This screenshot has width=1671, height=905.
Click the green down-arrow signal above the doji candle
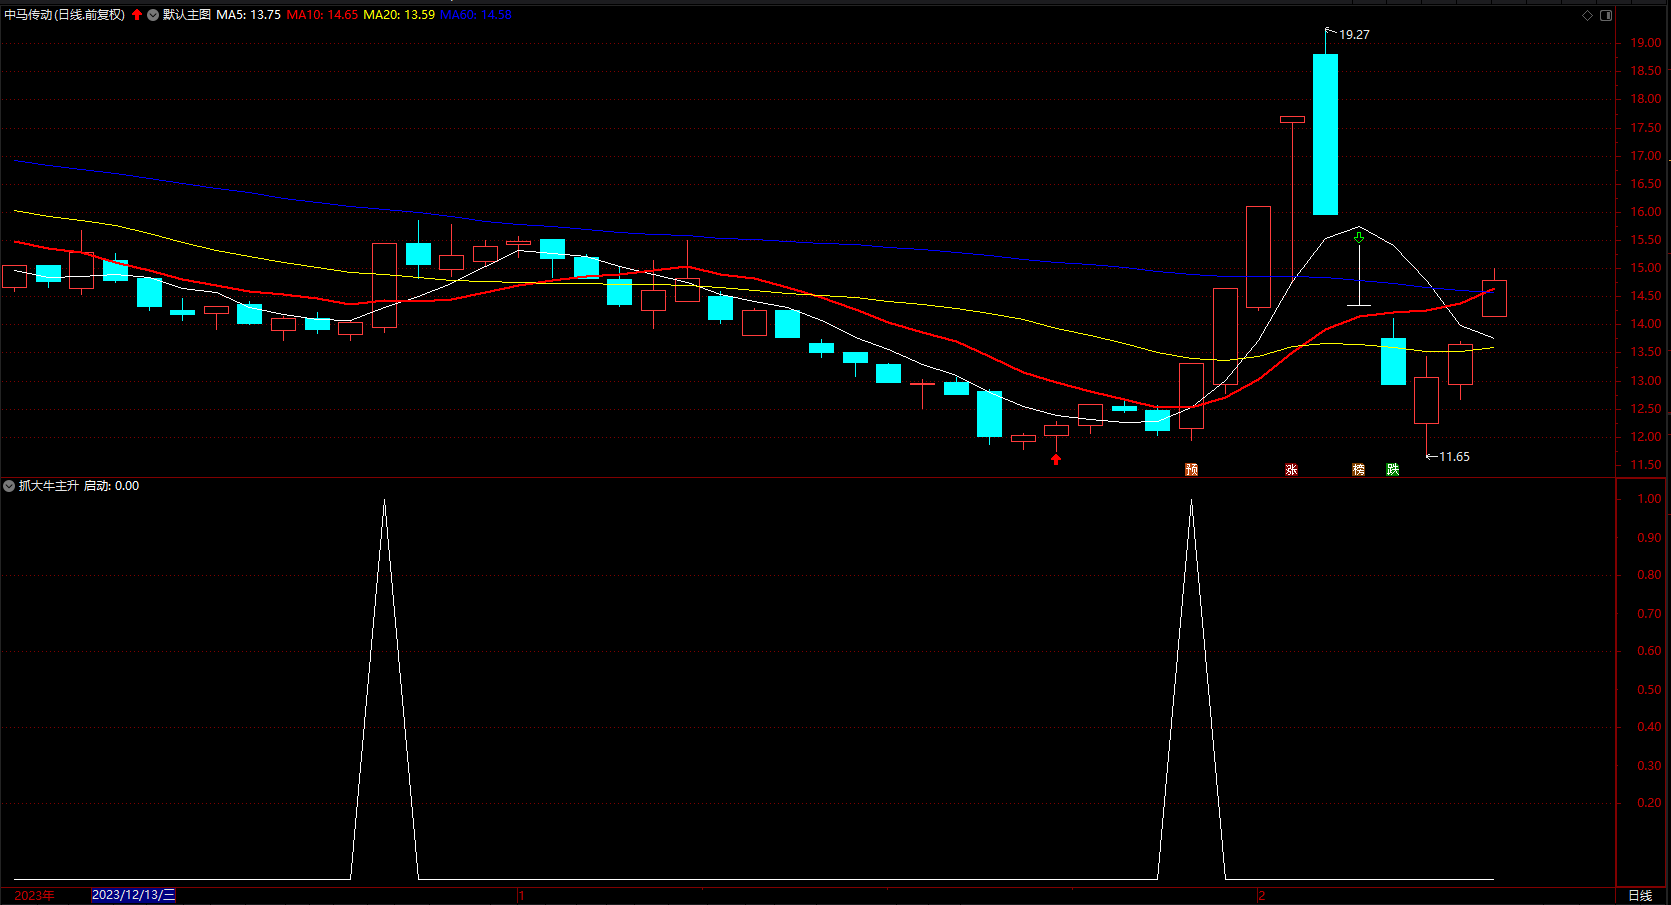[1359, 237]
